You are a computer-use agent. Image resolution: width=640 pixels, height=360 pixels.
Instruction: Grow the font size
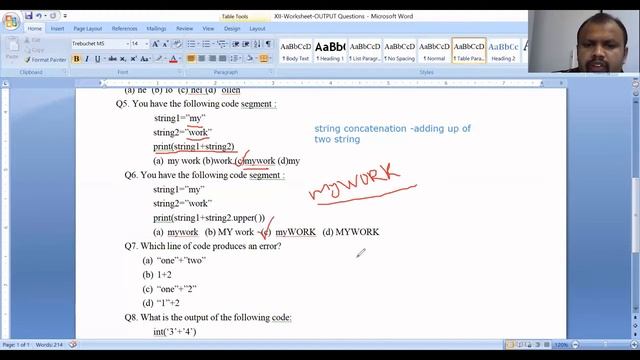tap(155, 44)
